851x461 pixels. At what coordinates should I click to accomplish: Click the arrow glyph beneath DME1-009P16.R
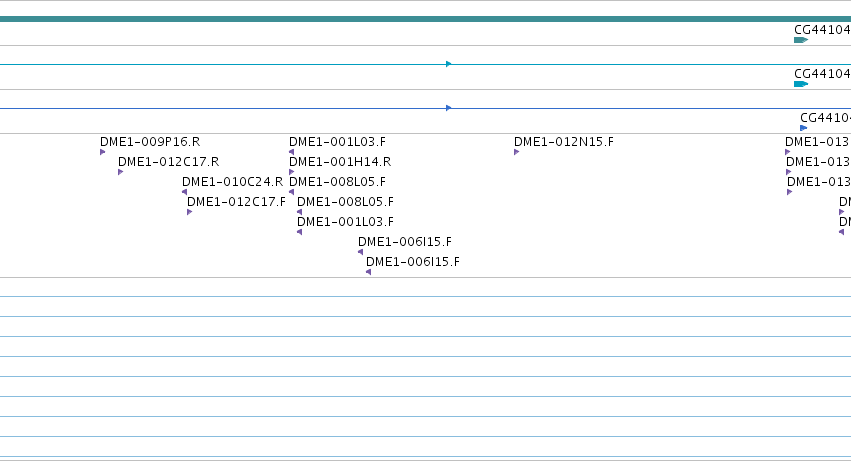[x=103, y=152]
